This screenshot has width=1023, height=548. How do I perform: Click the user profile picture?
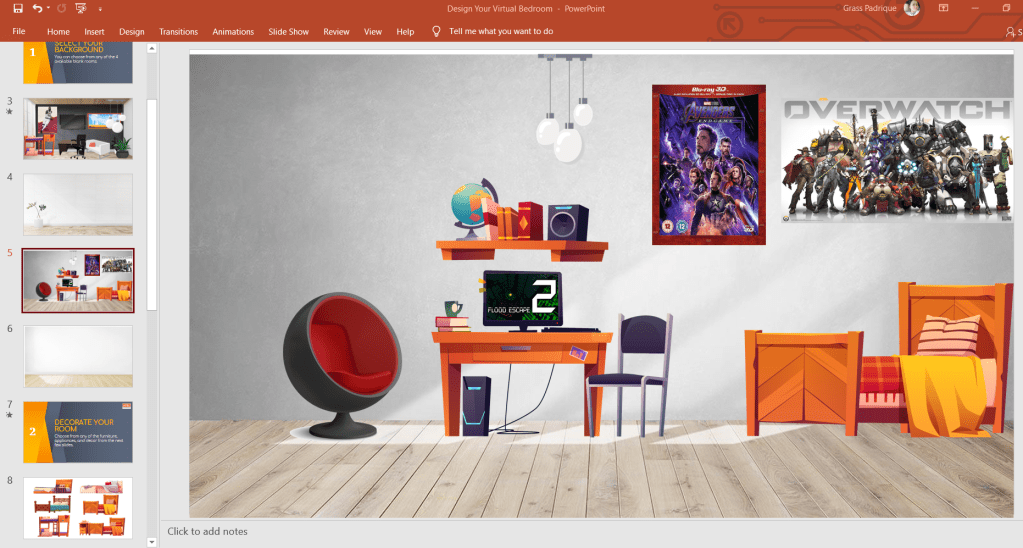click(x=911, y=9)
